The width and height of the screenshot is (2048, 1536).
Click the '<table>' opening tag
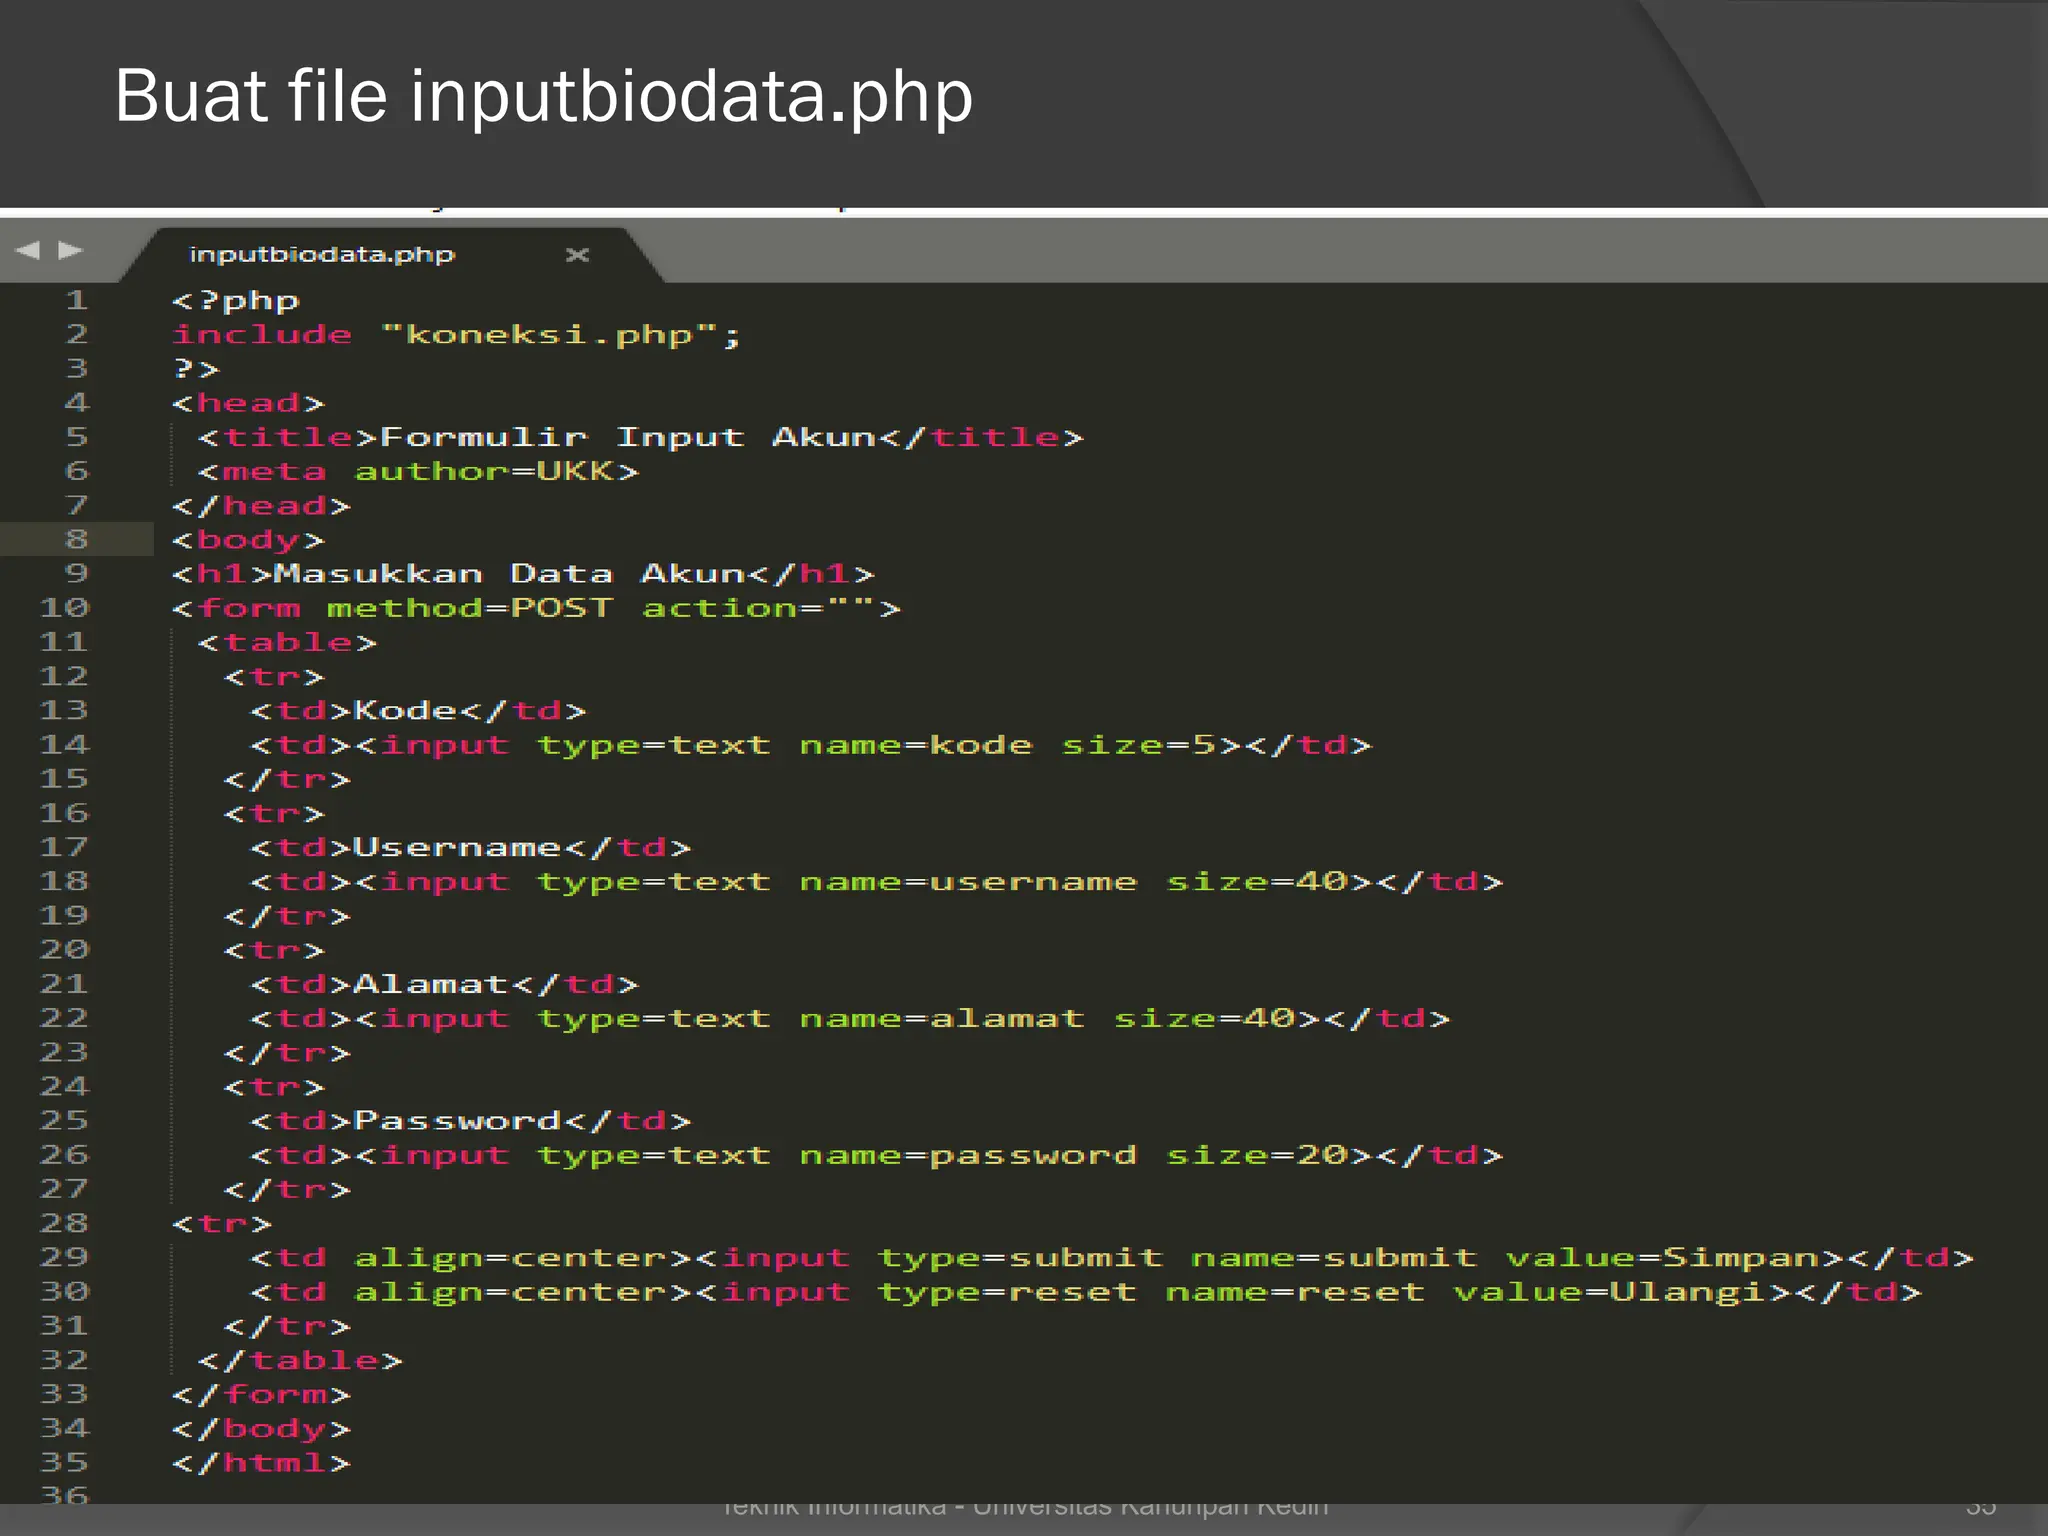[288, 642]
